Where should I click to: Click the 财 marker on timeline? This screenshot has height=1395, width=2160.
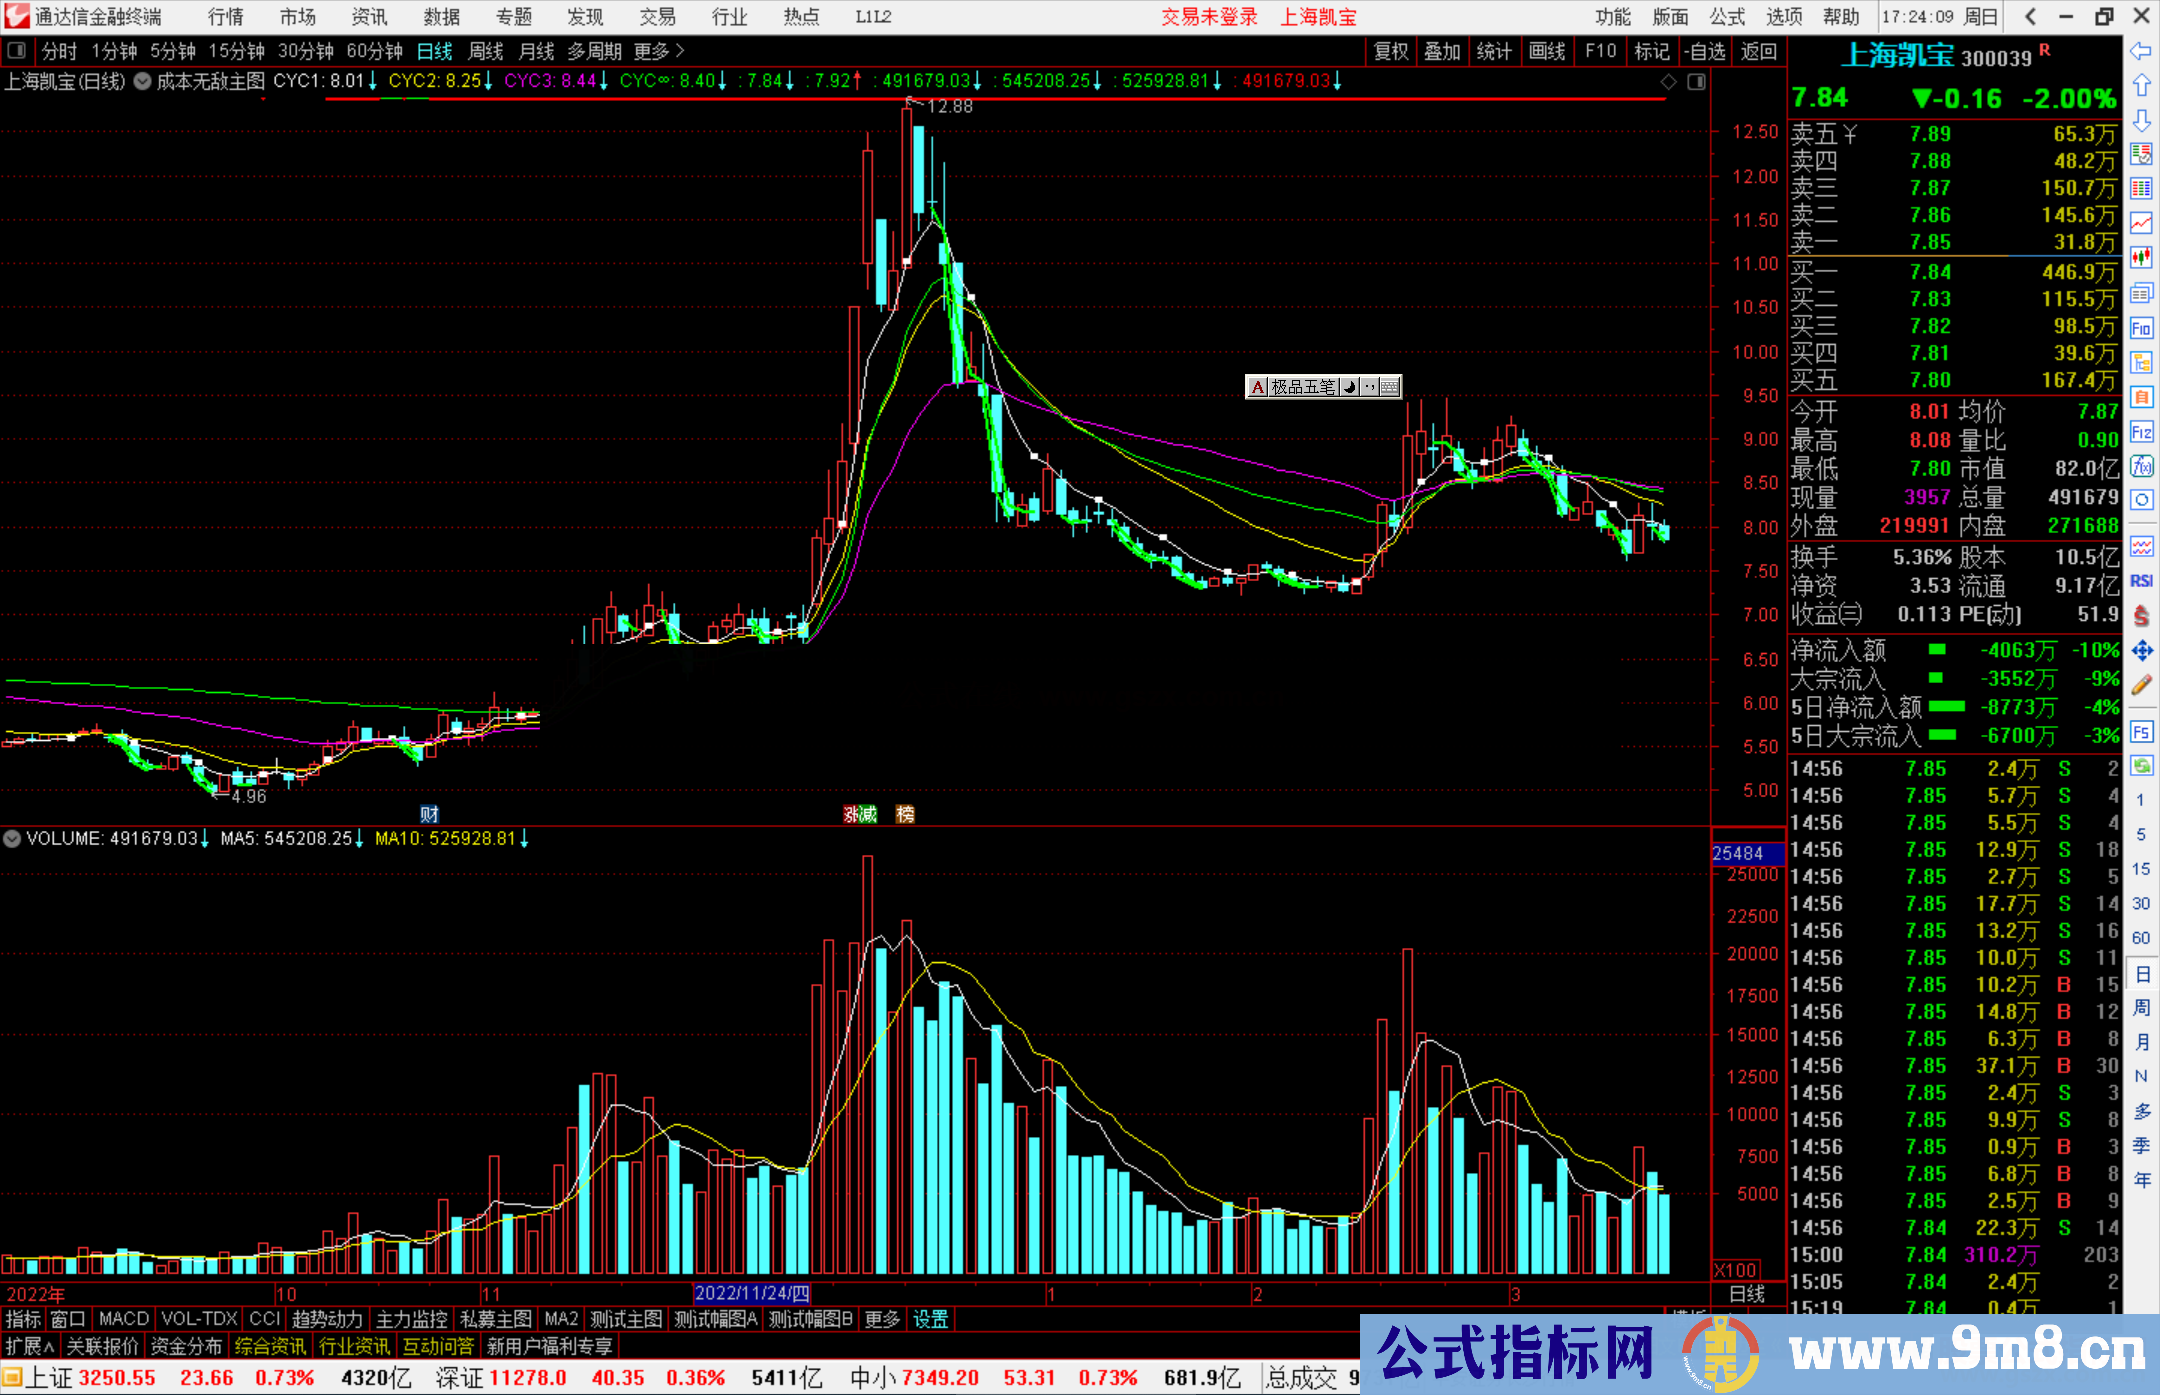tap(429, 814)
